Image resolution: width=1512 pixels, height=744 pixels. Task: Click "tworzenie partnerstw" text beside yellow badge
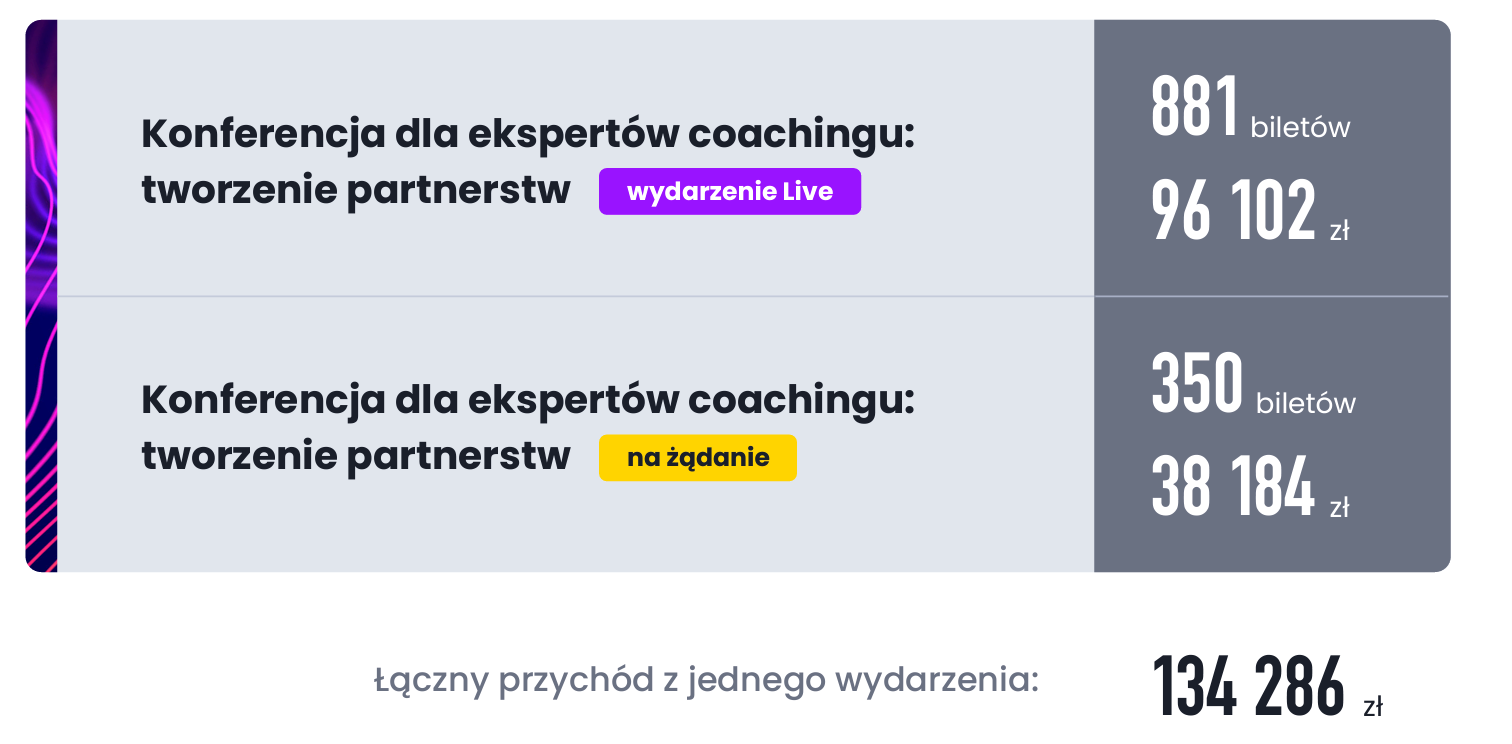click(x=355, y=458)
